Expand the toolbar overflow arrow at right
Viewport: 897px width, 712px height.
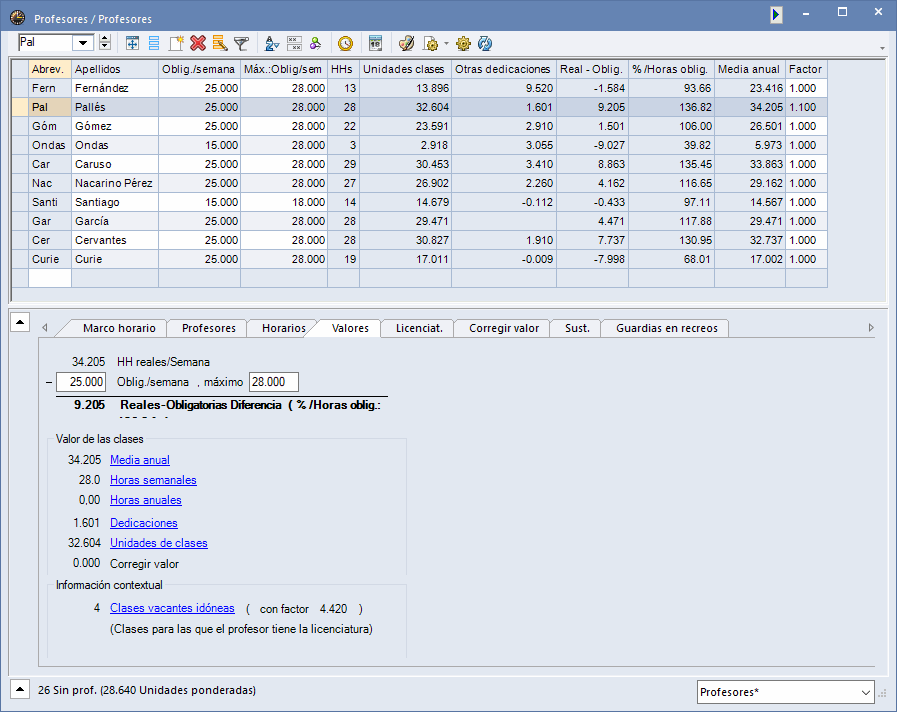[x=882, y=48]
